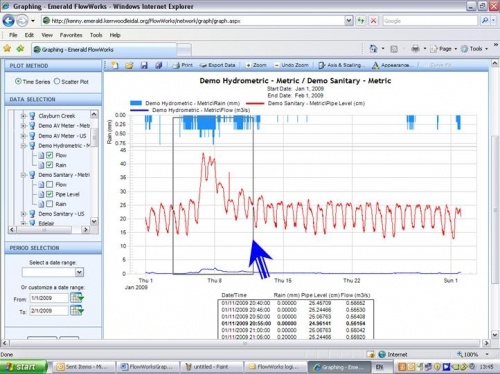Open the 100% zoom level dropdown
The image size is (500, 374).
tap(487, 354)
